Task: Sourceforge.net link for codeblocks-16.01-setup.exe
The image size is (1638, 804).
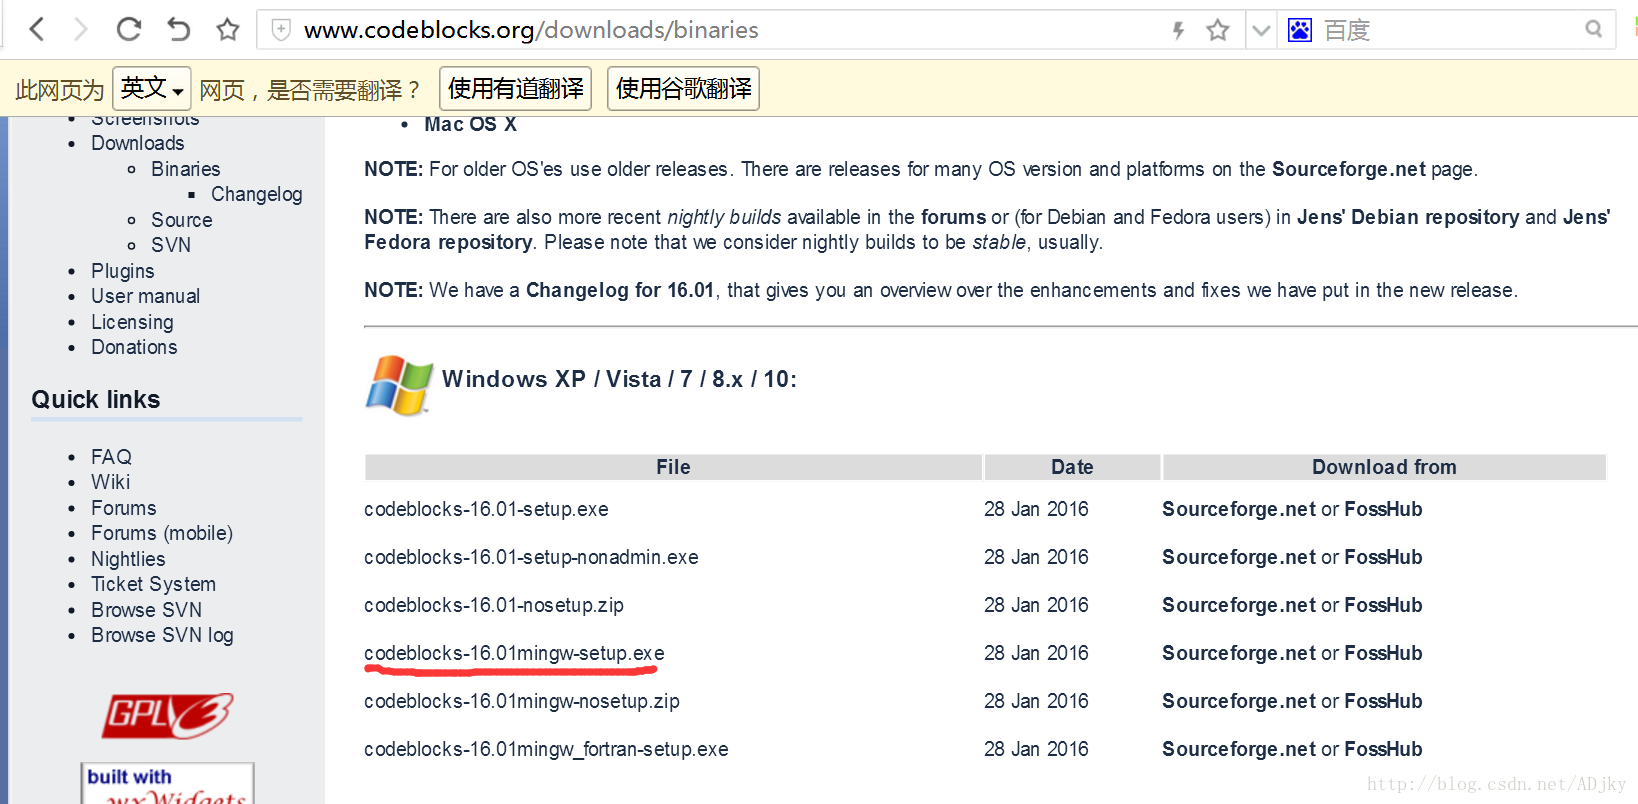Action: 1239,509
